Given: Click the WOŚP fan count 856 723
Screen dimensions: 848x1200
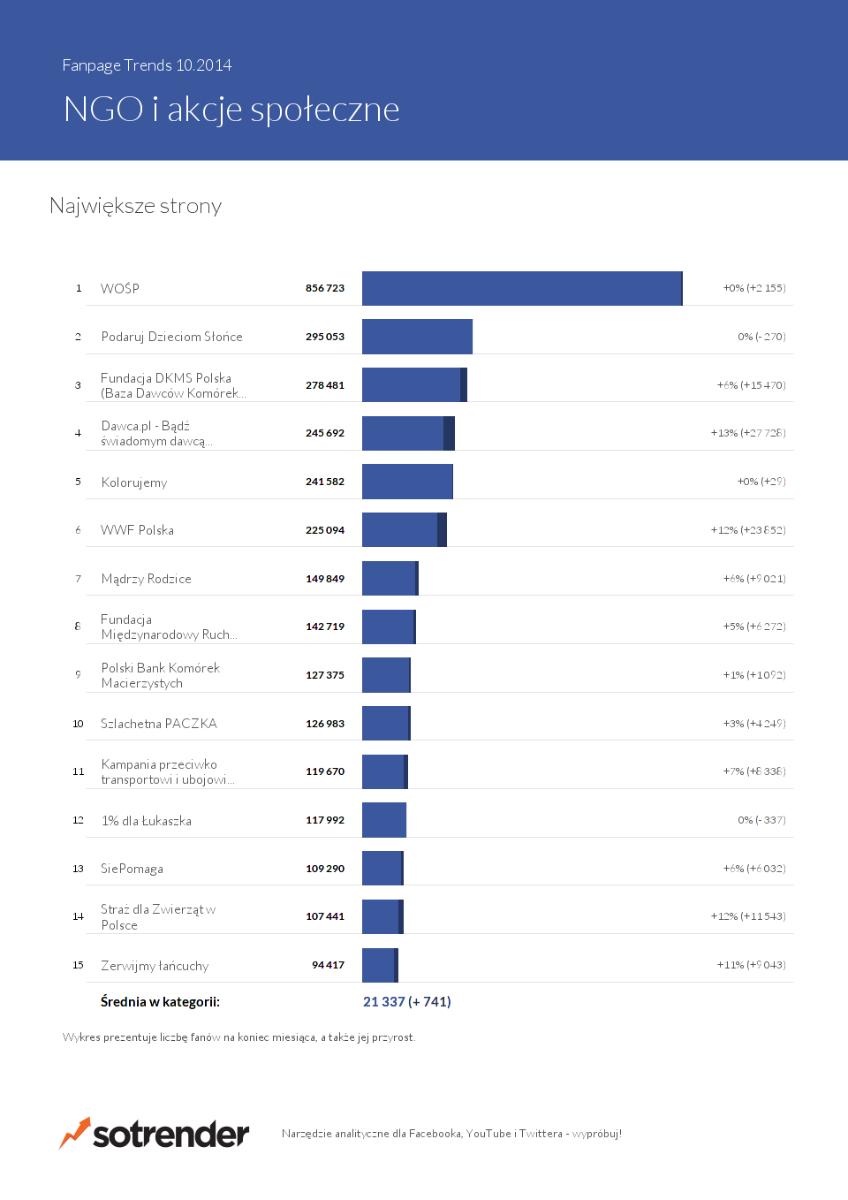Looking at the screenshot, I should click(x=325, y=288).
